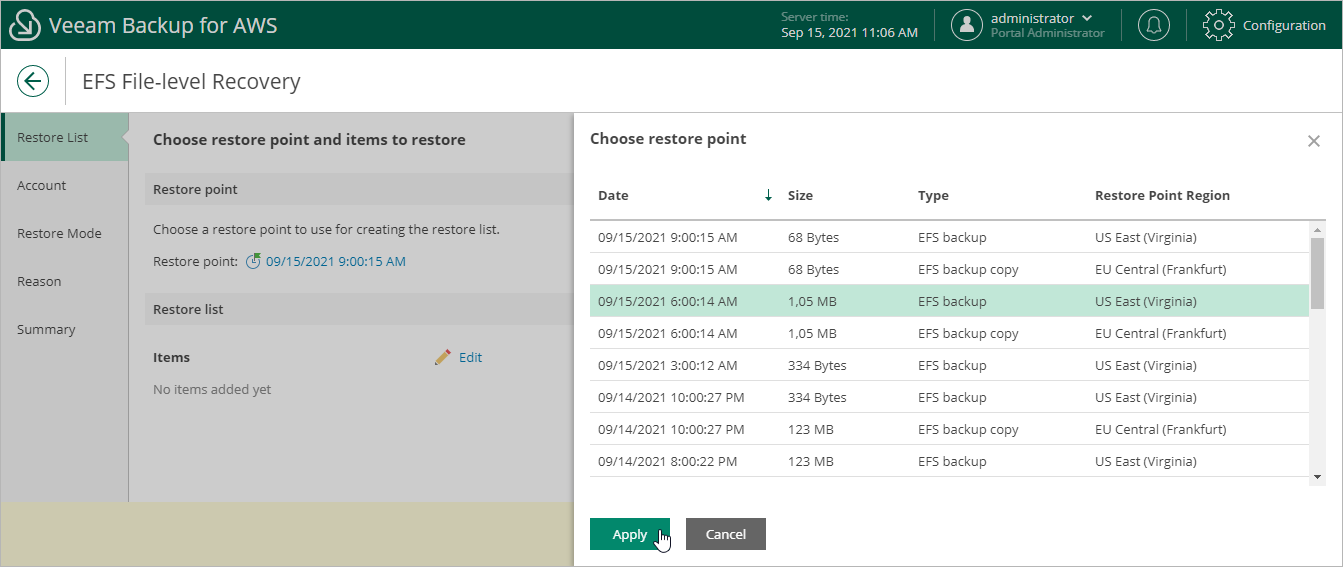Screen dimensions: 1343x567
Task: Click the administrator user avatar icon
Action: tap(966, 25)
